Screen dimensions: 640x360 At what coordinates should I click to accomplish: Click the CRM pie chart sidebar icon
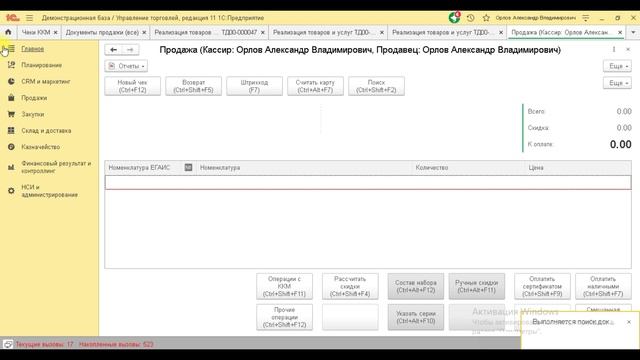[11, 81]
